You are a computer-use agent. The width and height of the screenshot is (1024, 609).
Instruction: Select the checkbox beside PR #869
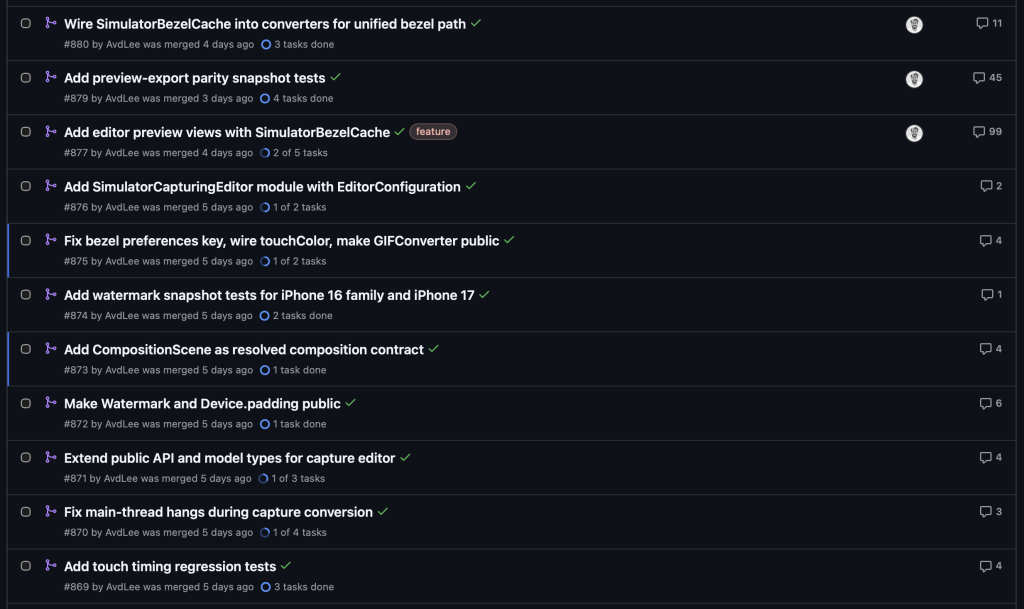pos(27,566)
